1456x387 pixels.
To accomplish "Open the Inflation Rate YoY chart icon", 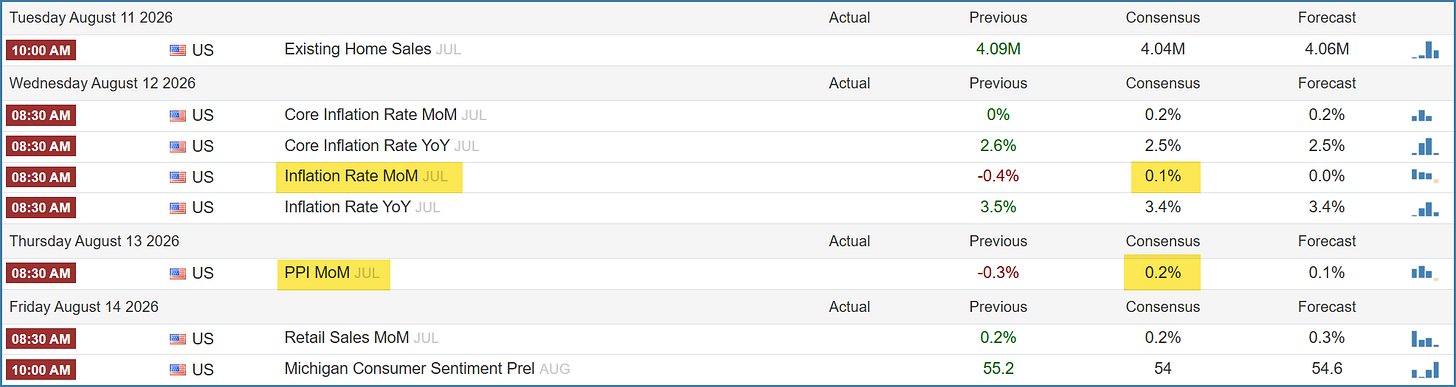I will click(x=1426, y=207).
